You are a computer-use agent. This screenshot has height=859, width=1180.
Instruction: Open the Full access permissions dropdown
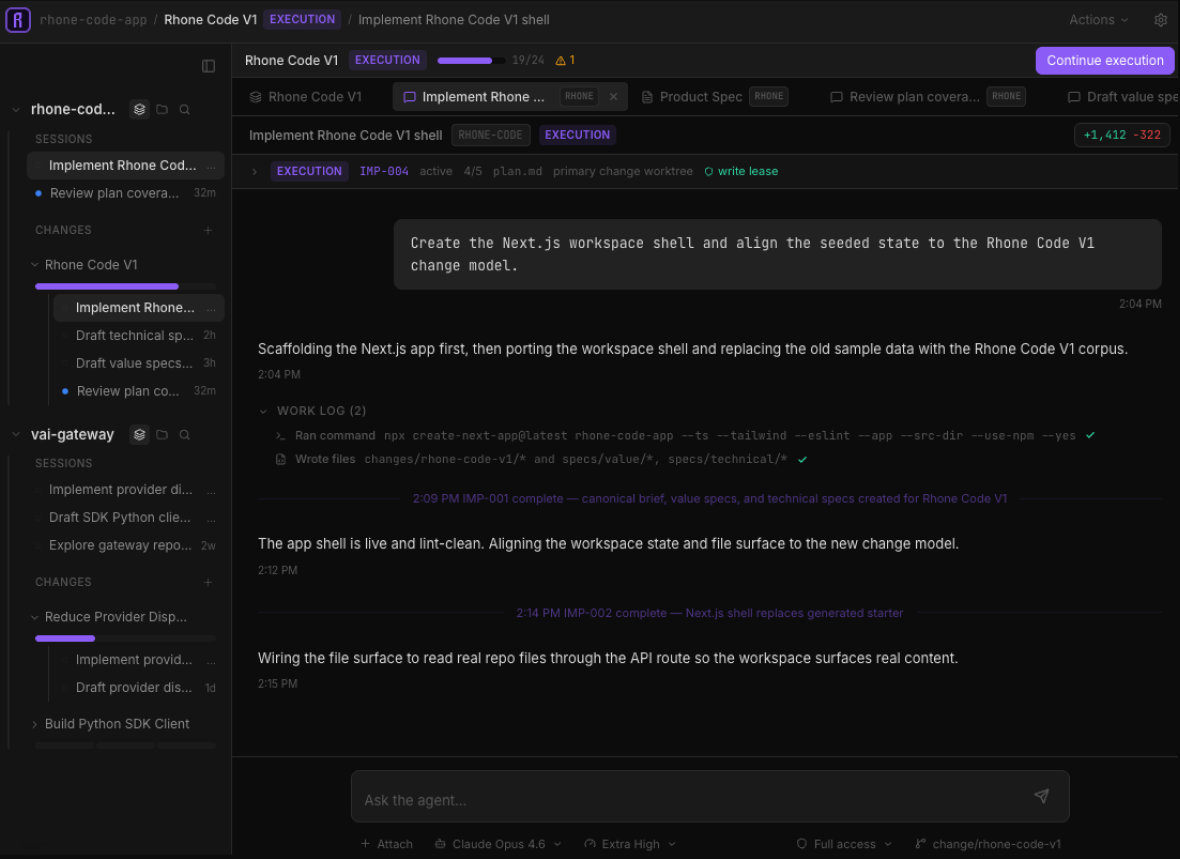click(844, 844)
